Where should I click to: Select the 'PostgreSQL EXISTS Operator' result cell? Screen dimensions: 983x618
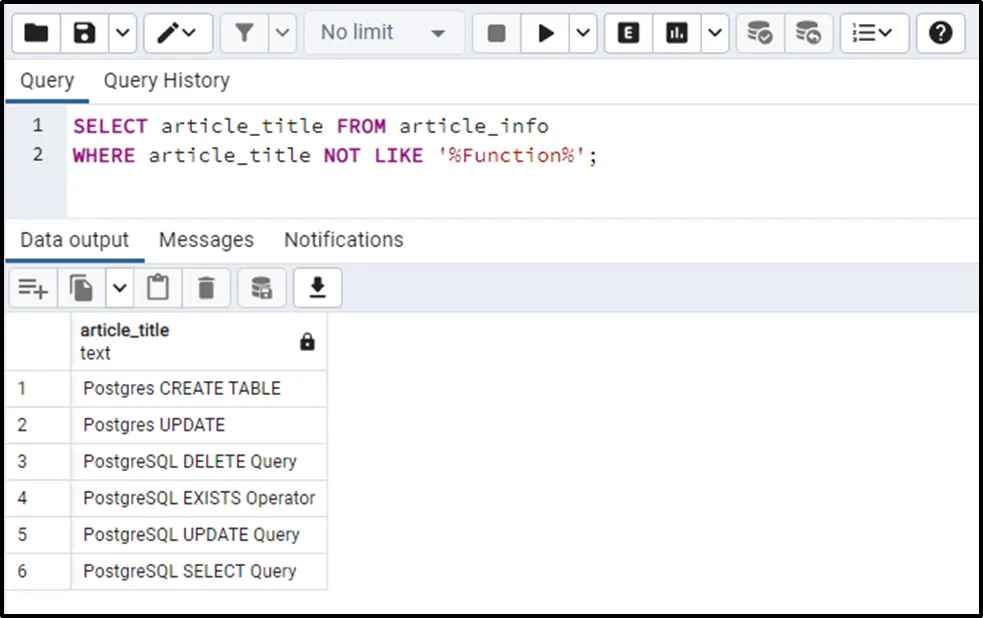coord(199,498)
